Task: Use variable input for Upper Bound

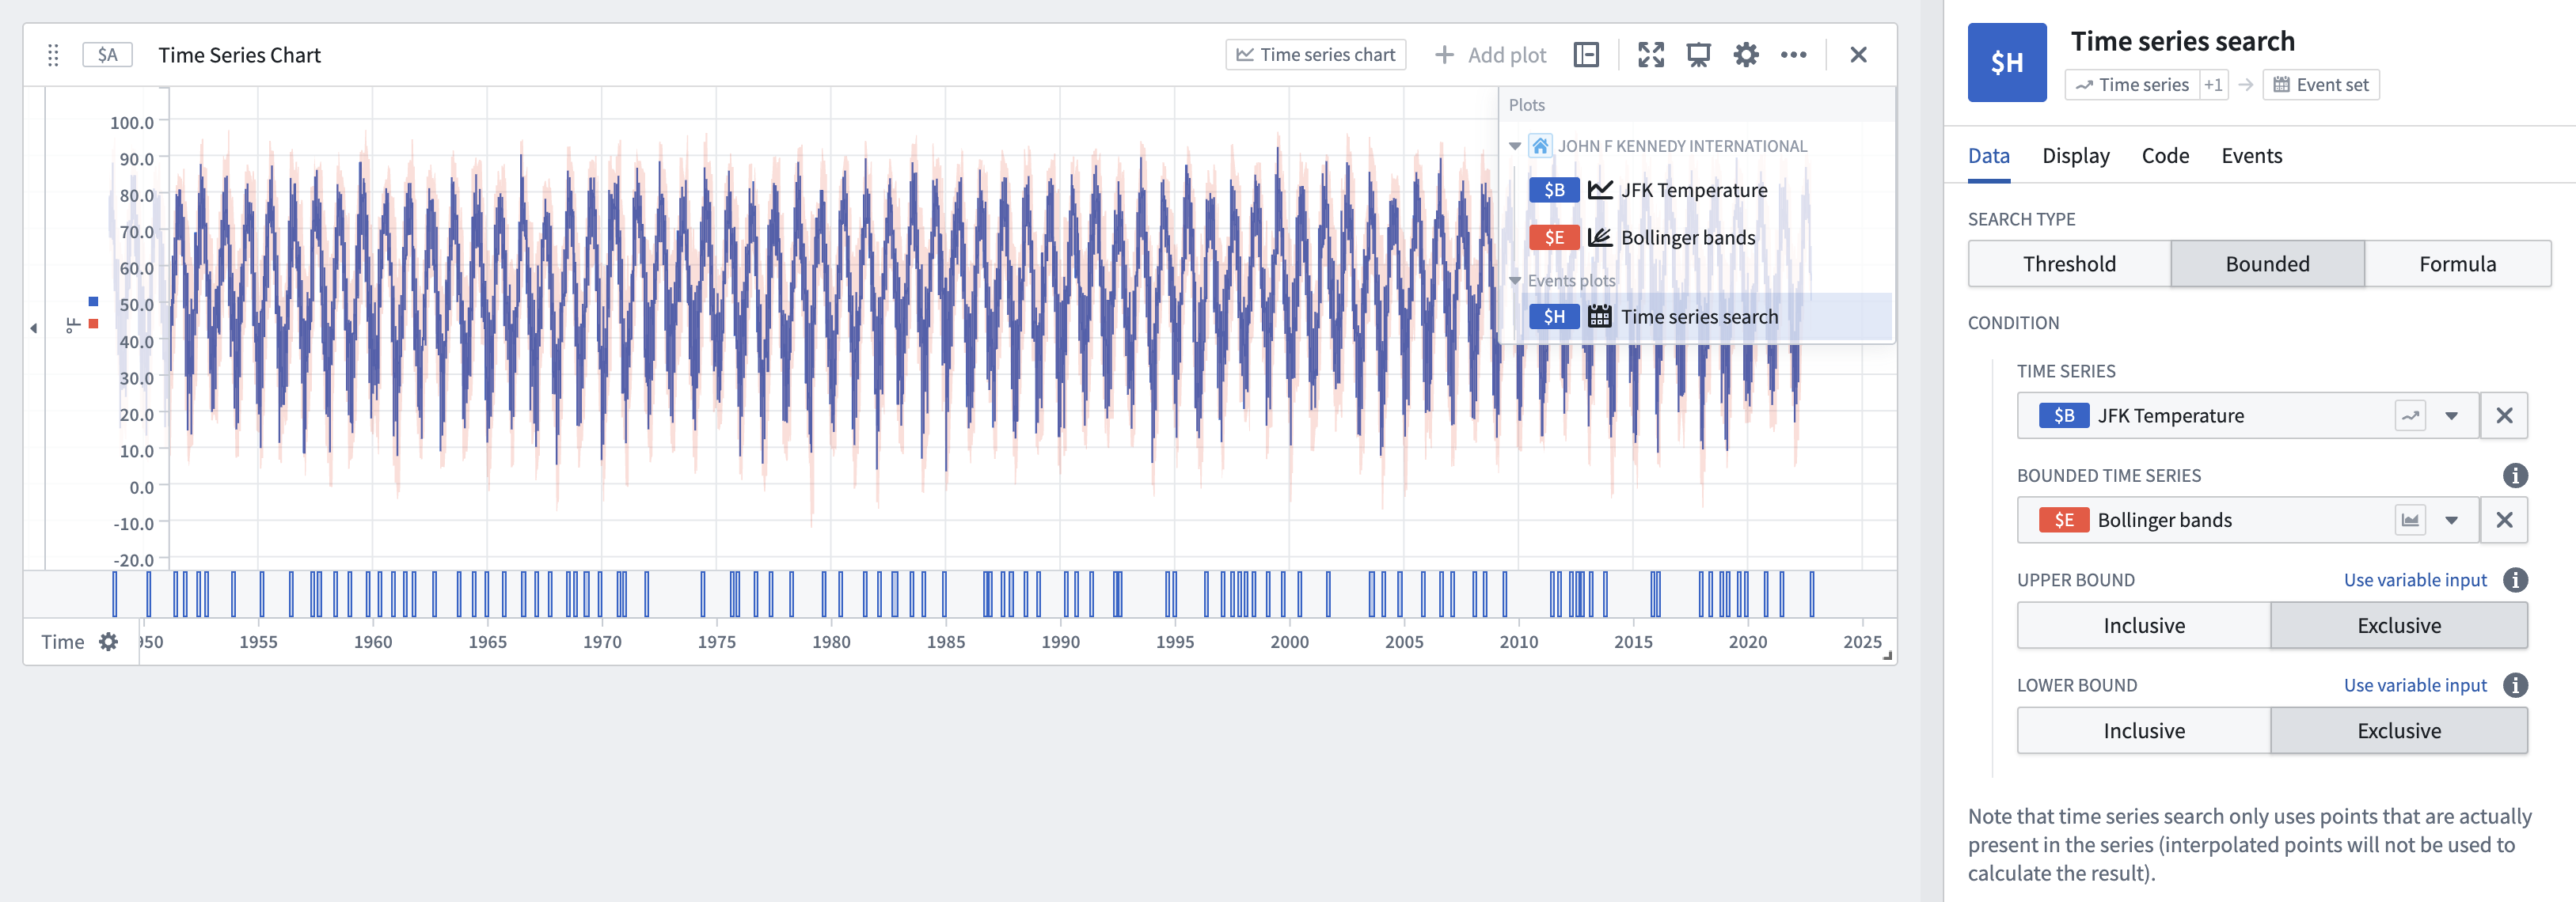Action: tap(2414, 580)
